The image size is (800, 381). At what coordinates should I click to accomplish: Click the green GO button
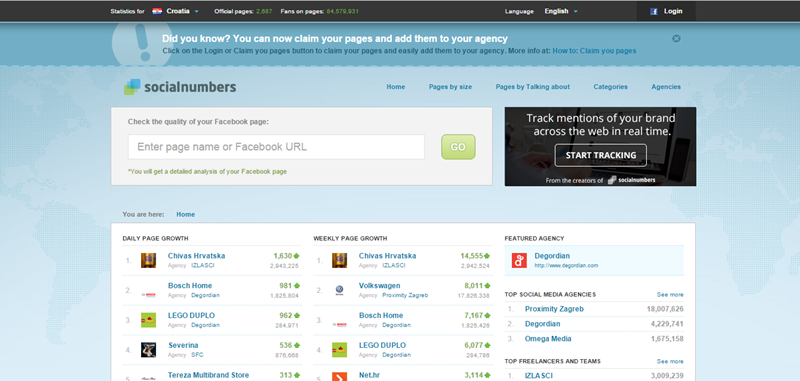(458, 147)
